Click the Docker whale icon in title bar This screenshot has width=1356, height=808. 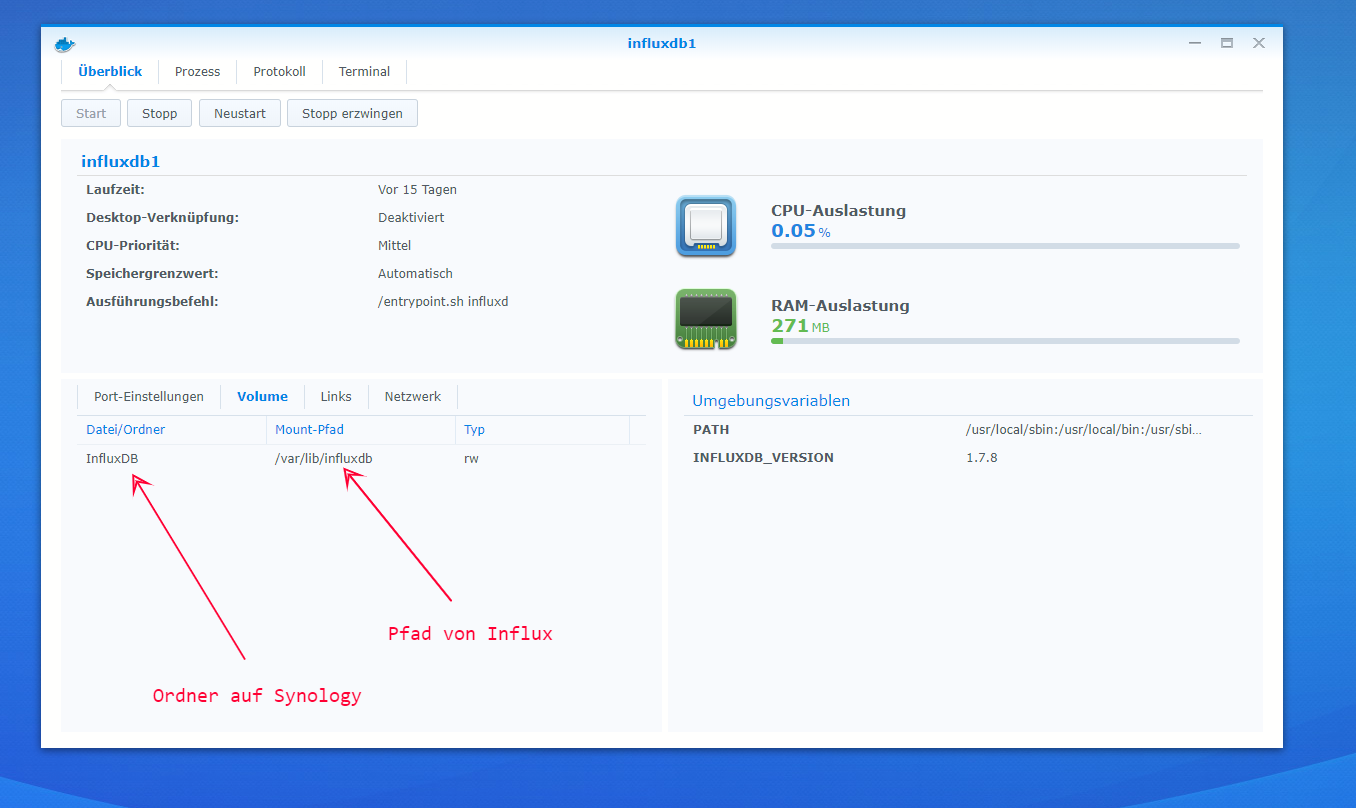pos(65,44)
